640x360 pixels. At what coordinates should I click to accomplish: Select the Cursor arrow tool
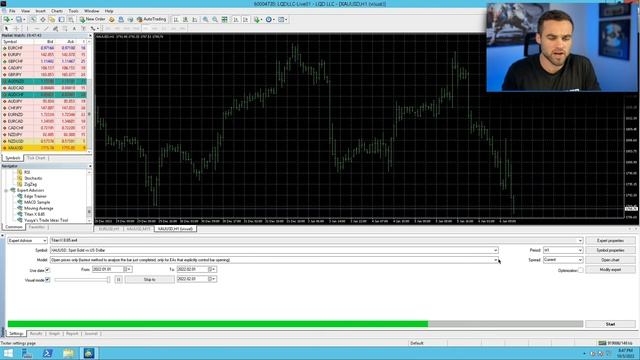6,29
